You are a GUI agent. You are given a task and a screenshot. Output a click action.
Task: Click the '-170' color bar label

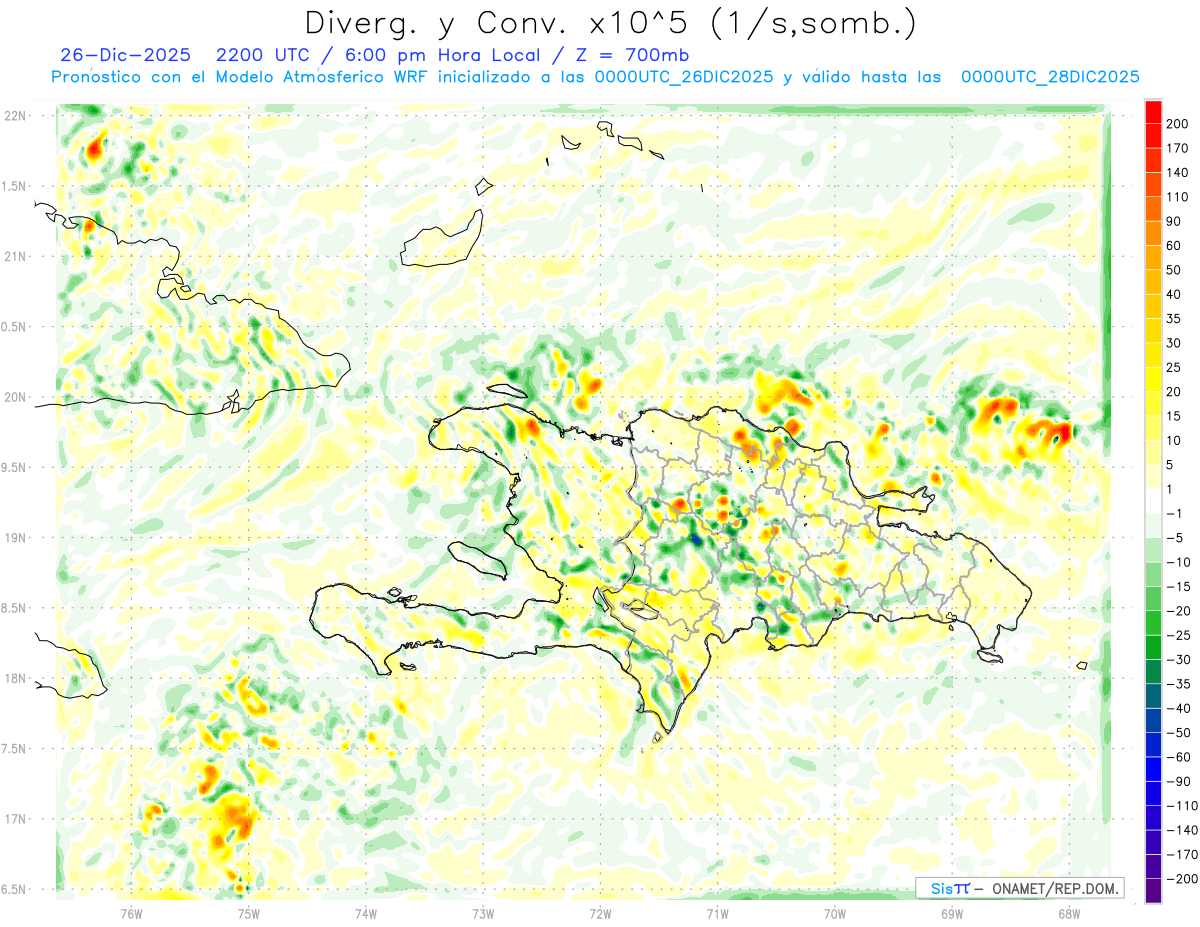tap(1182, 854)
